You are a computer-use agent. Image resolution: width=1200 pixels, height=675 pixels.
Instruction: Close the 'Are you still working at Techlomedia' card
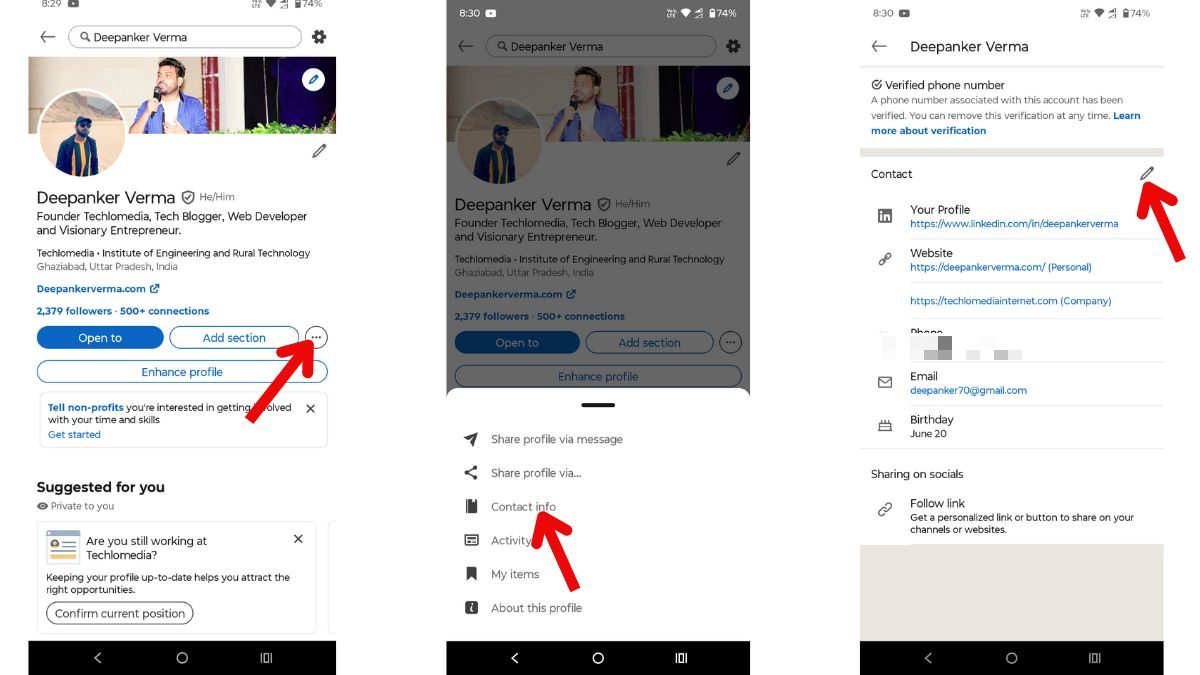coord(298,539)
